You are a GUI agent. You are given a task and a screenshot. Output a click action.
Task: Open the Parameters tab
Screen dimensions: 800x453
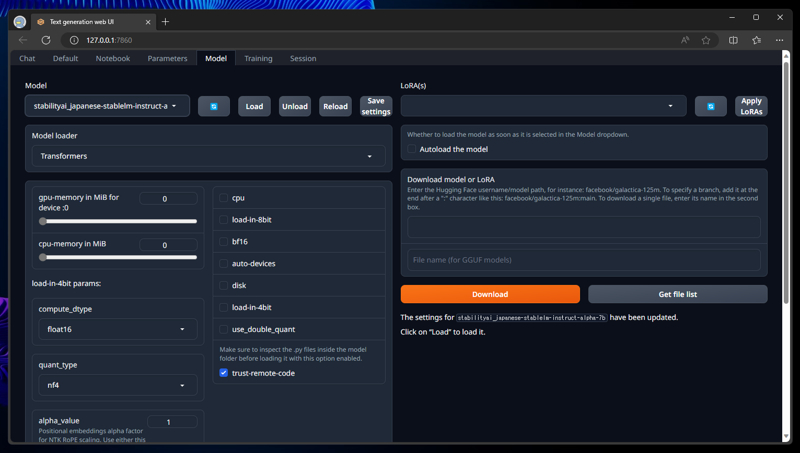tap(167, 58)
